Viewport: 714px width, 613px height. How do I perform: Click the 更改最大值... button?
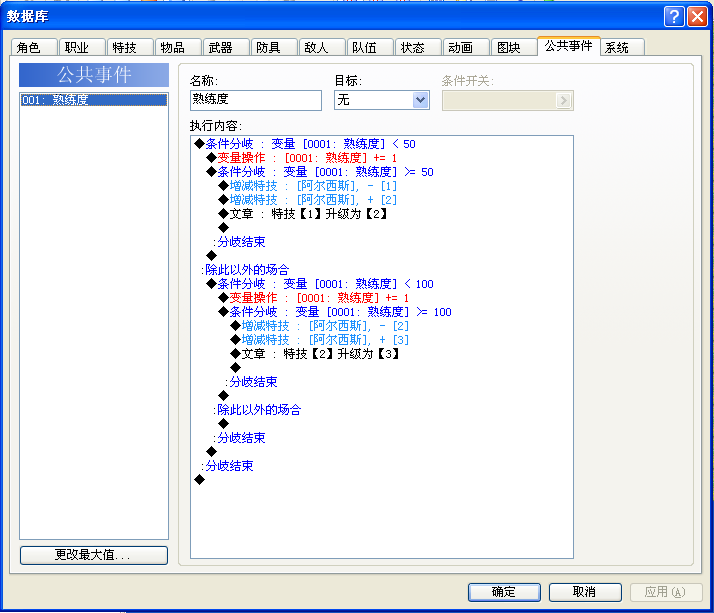(x=94, y=555)
